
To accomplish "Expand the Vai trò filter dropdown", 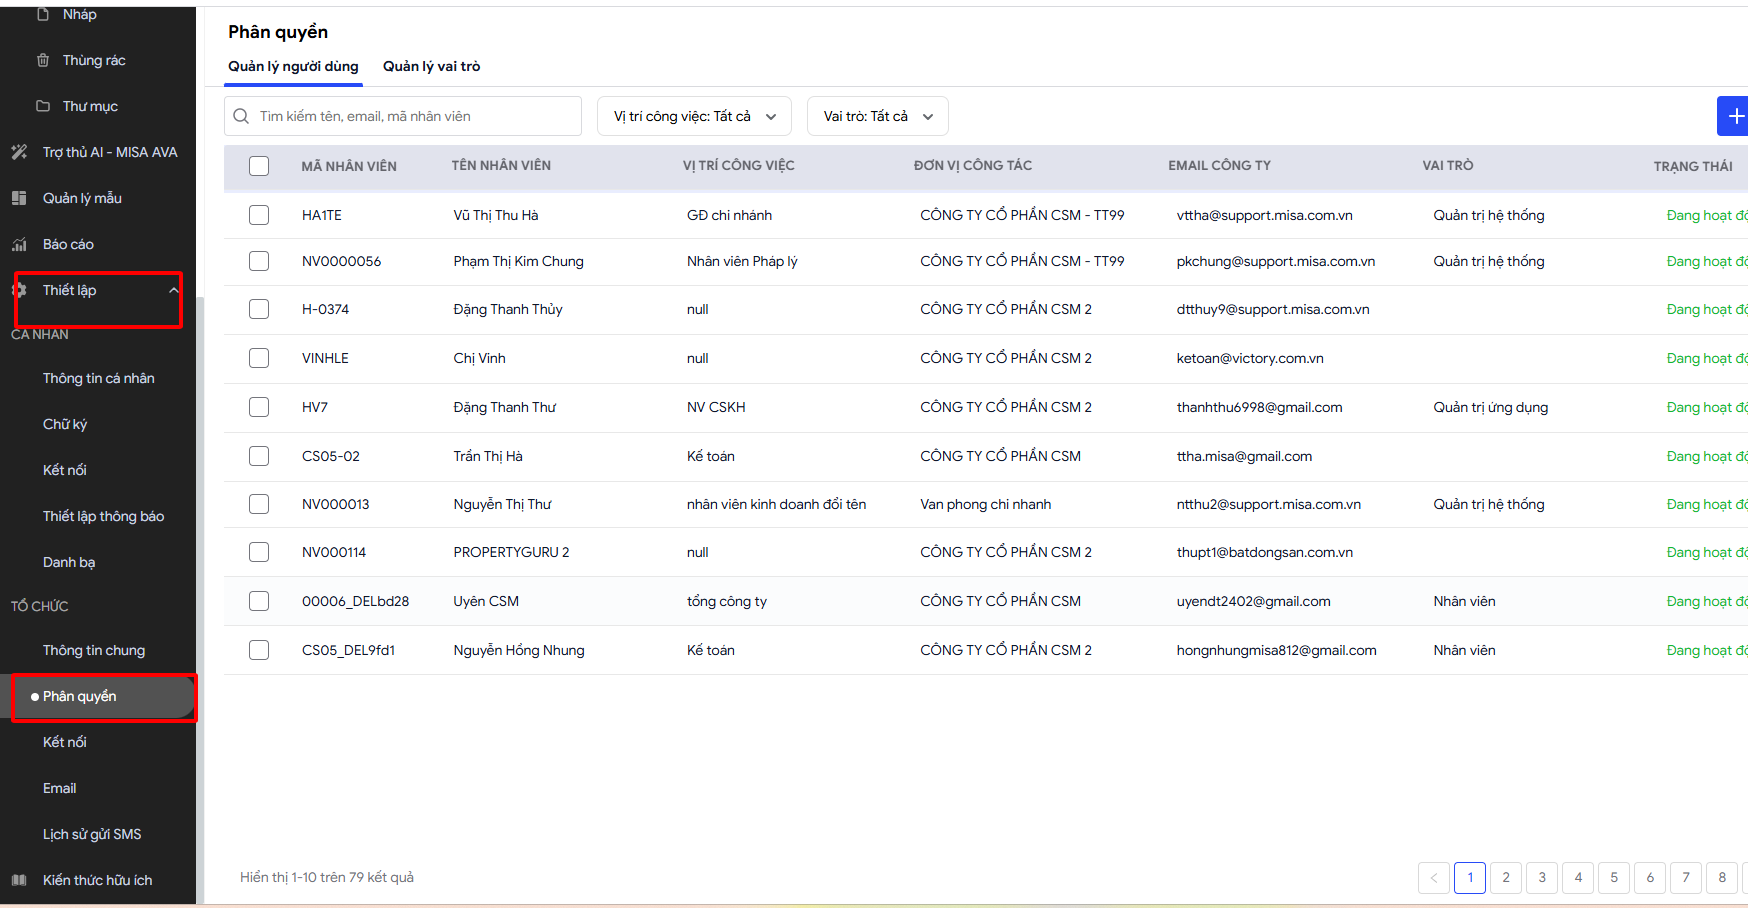I will [877, 116].
